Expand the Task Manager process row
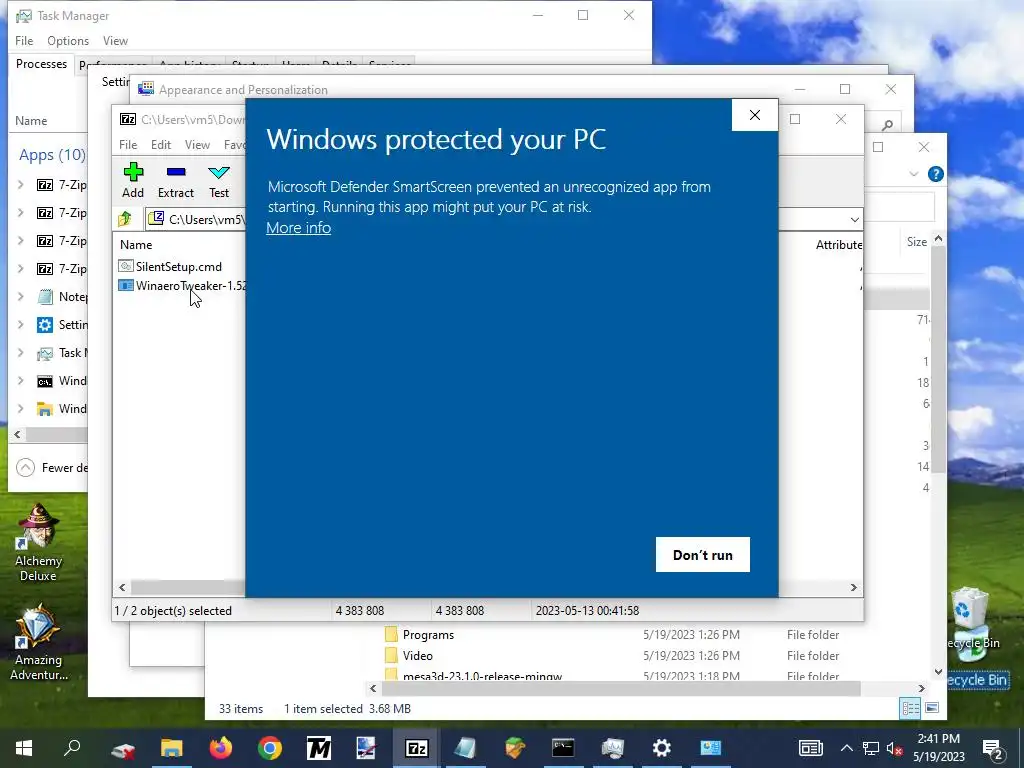 21,353
